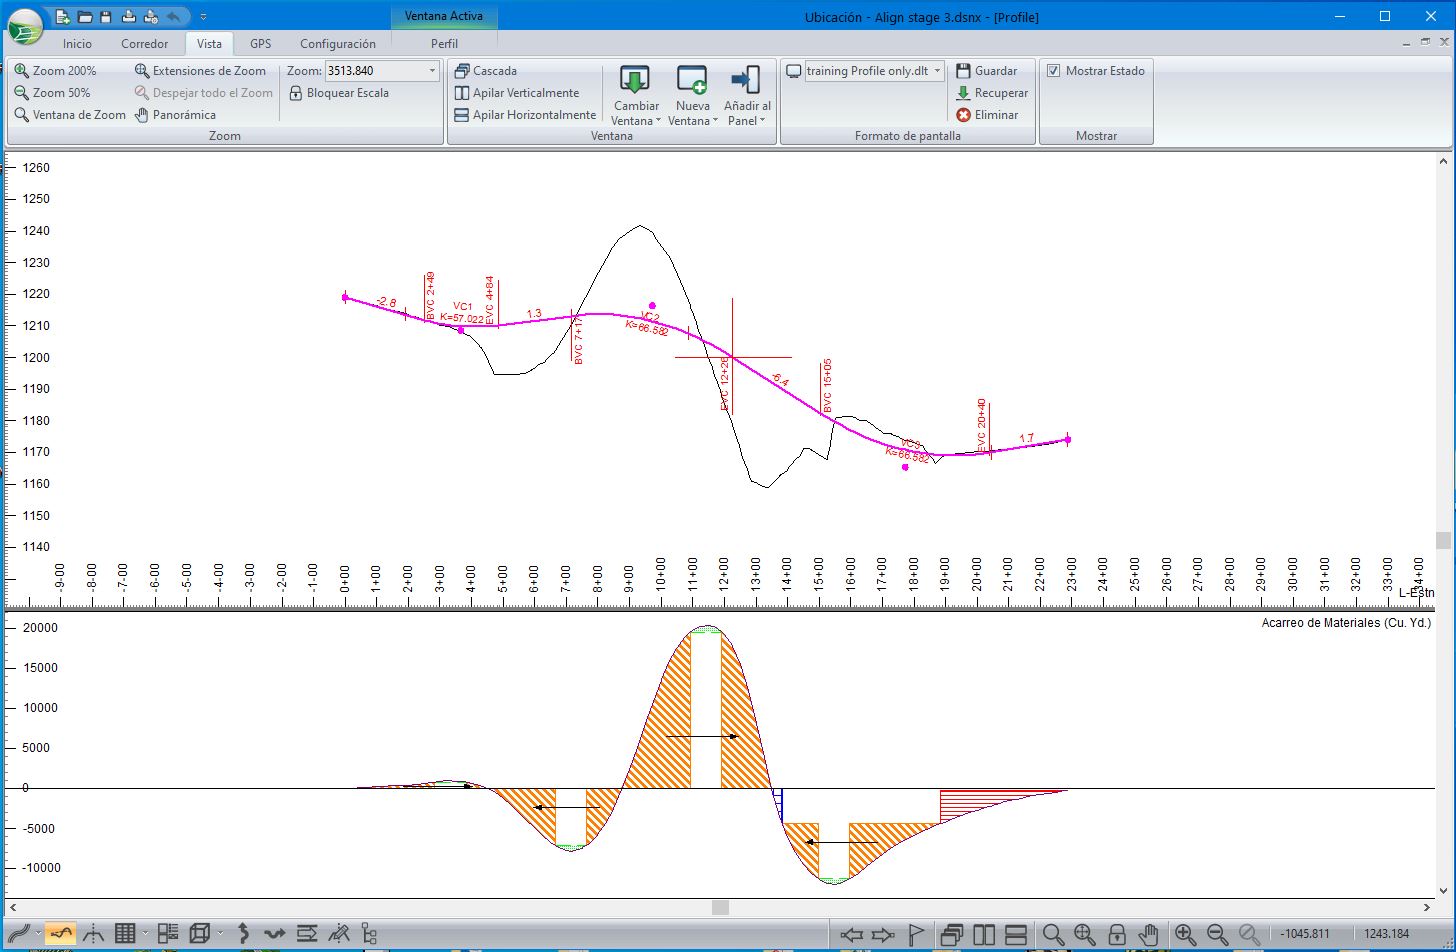This screenshot has width=1456, height=952.
Task: Expand the training Profile only.dlt dropdown
Action: click(x=937, y=71)
